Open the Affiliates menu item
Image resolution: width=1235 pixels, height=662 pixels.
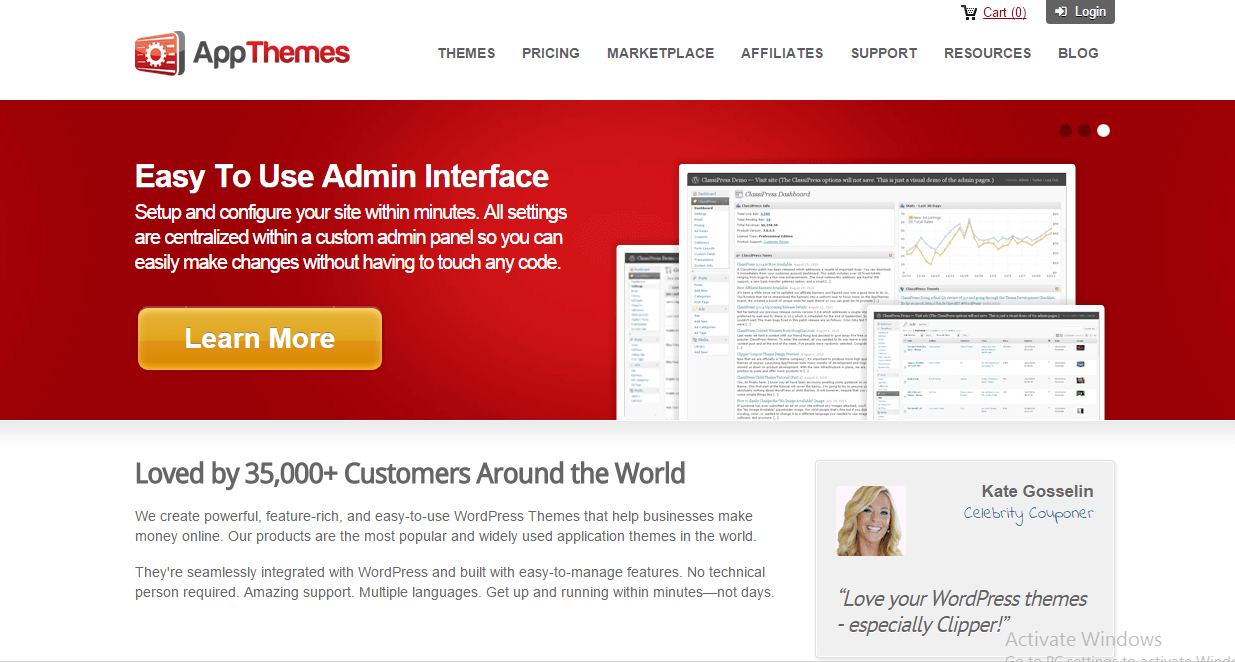tap(782, 53)
